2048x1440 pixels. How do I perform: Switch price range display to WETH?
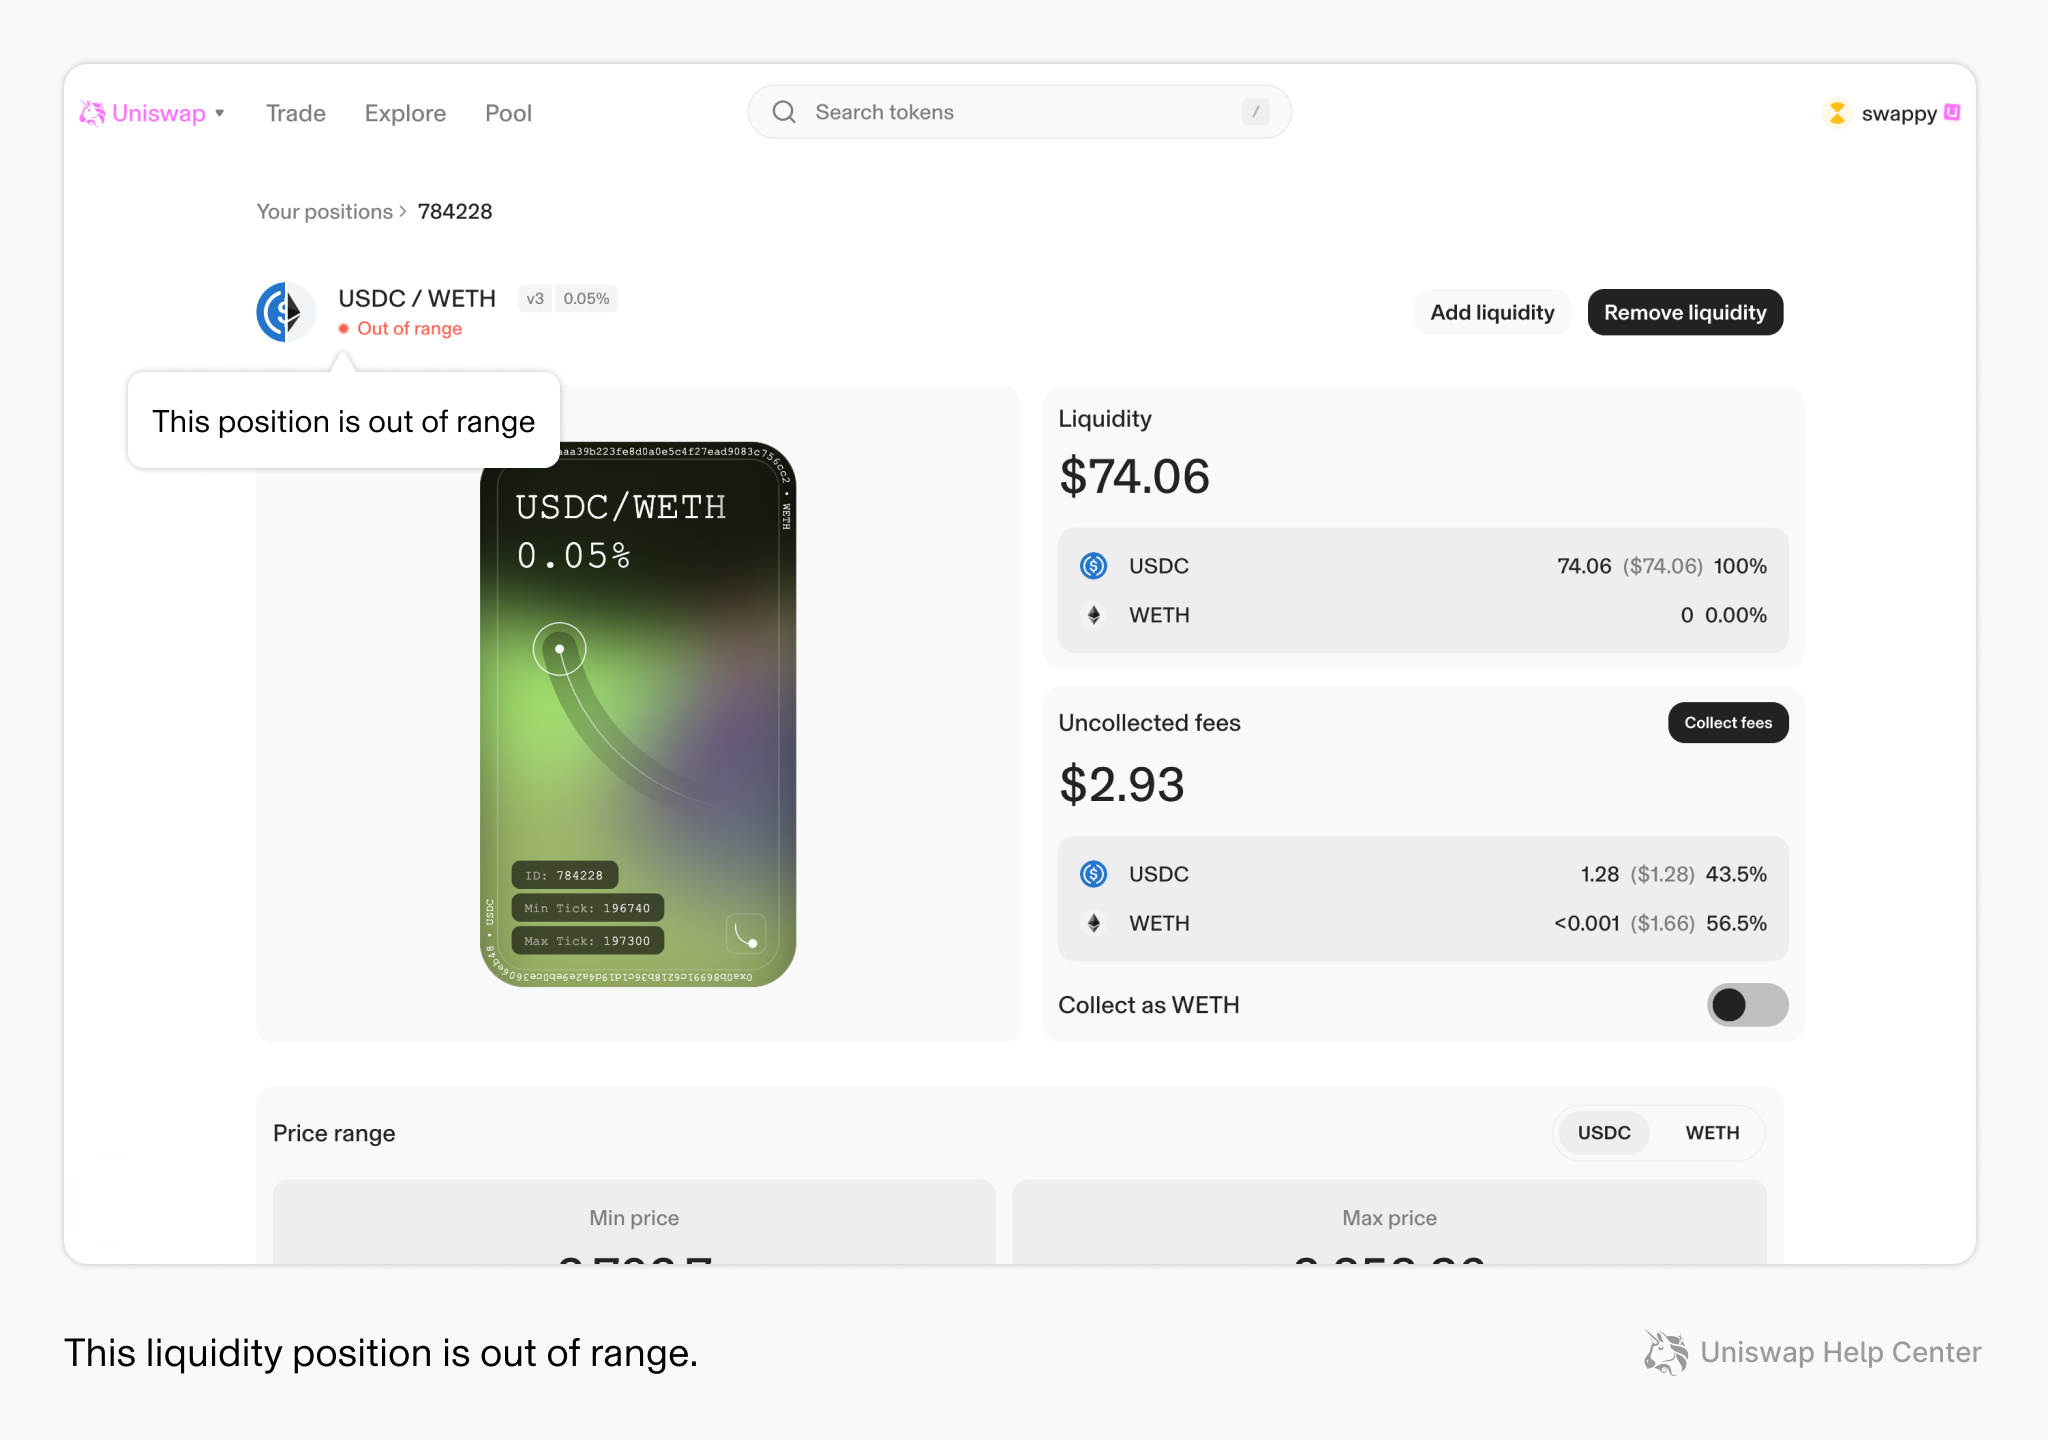pos(1712,1132)
